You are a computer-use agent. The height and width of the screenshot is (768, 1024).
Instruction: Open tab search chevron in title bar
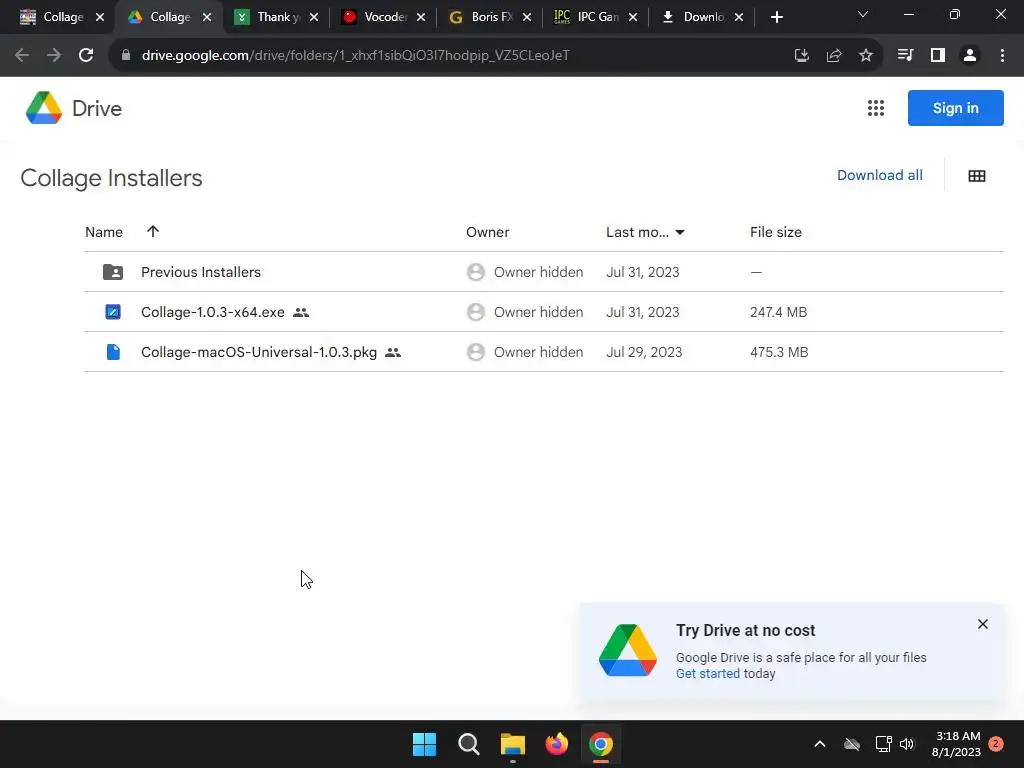pos(863,14)
